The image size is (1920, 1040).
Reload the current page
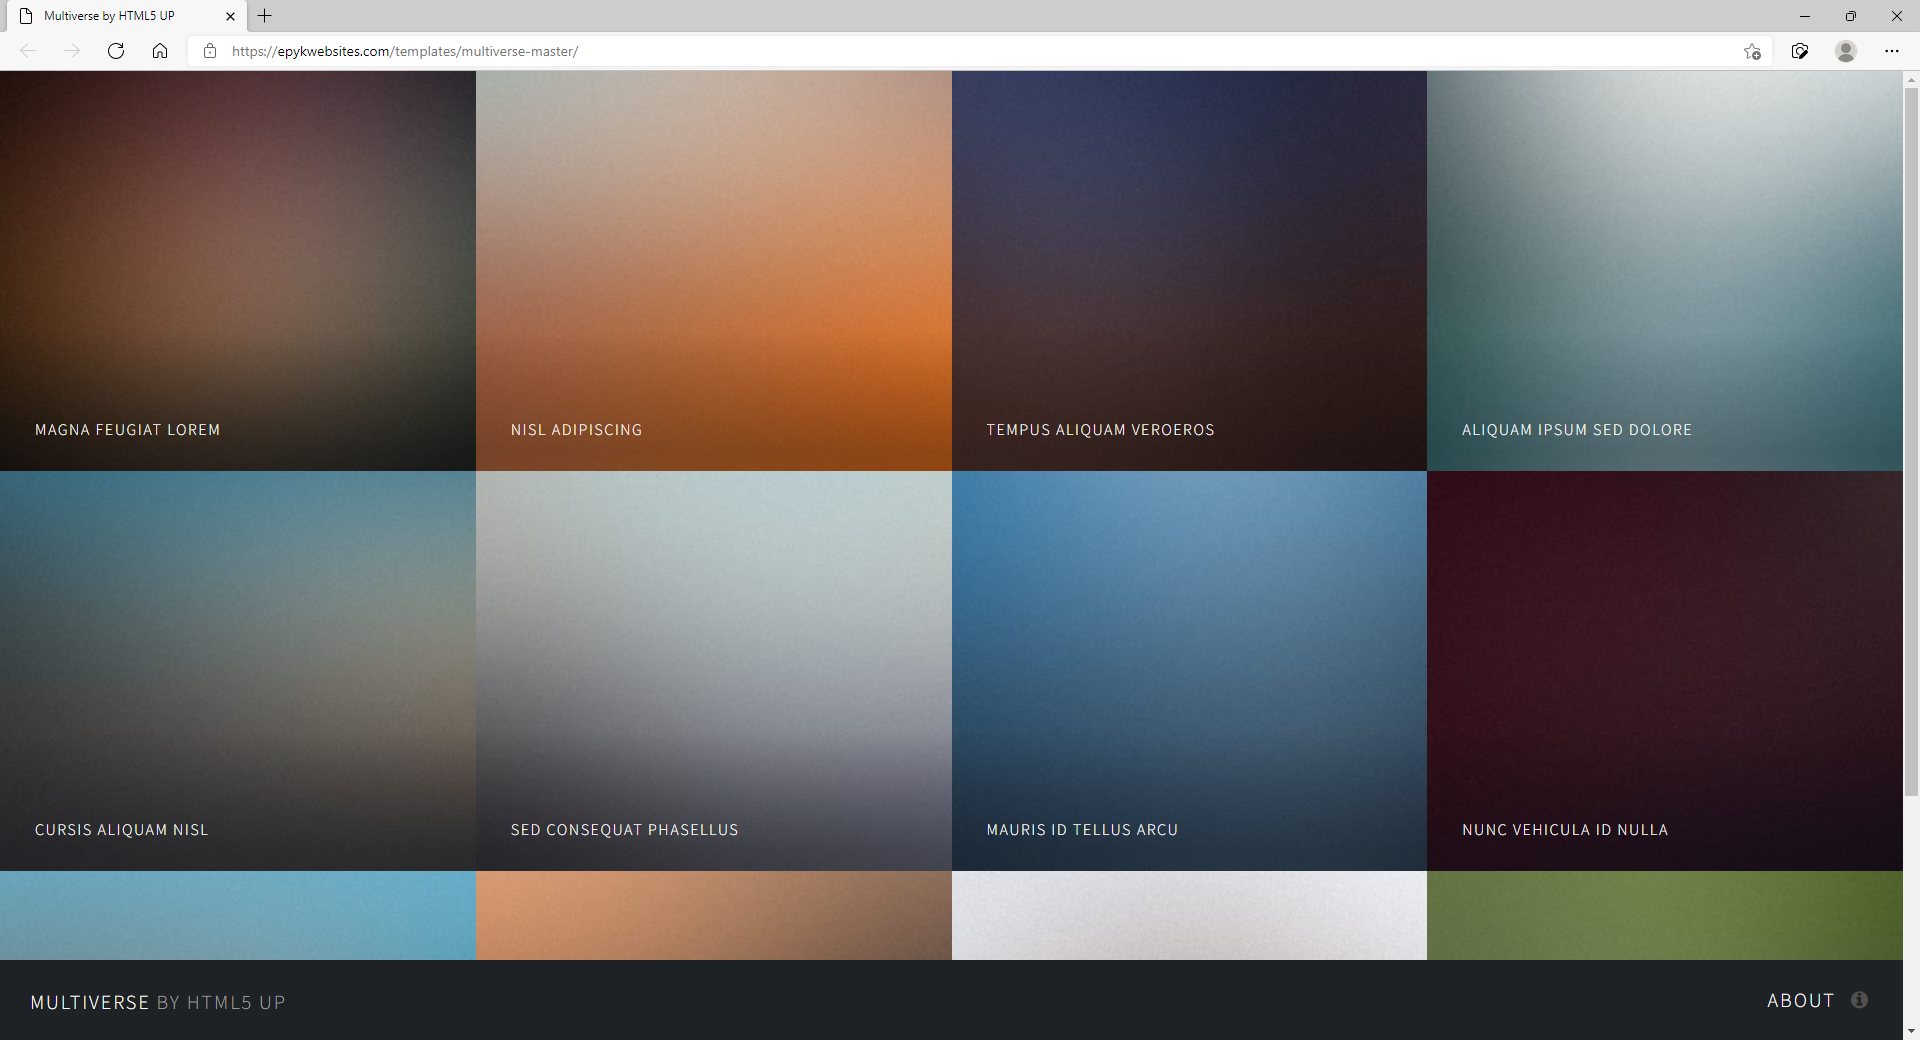tap(116, 51)
